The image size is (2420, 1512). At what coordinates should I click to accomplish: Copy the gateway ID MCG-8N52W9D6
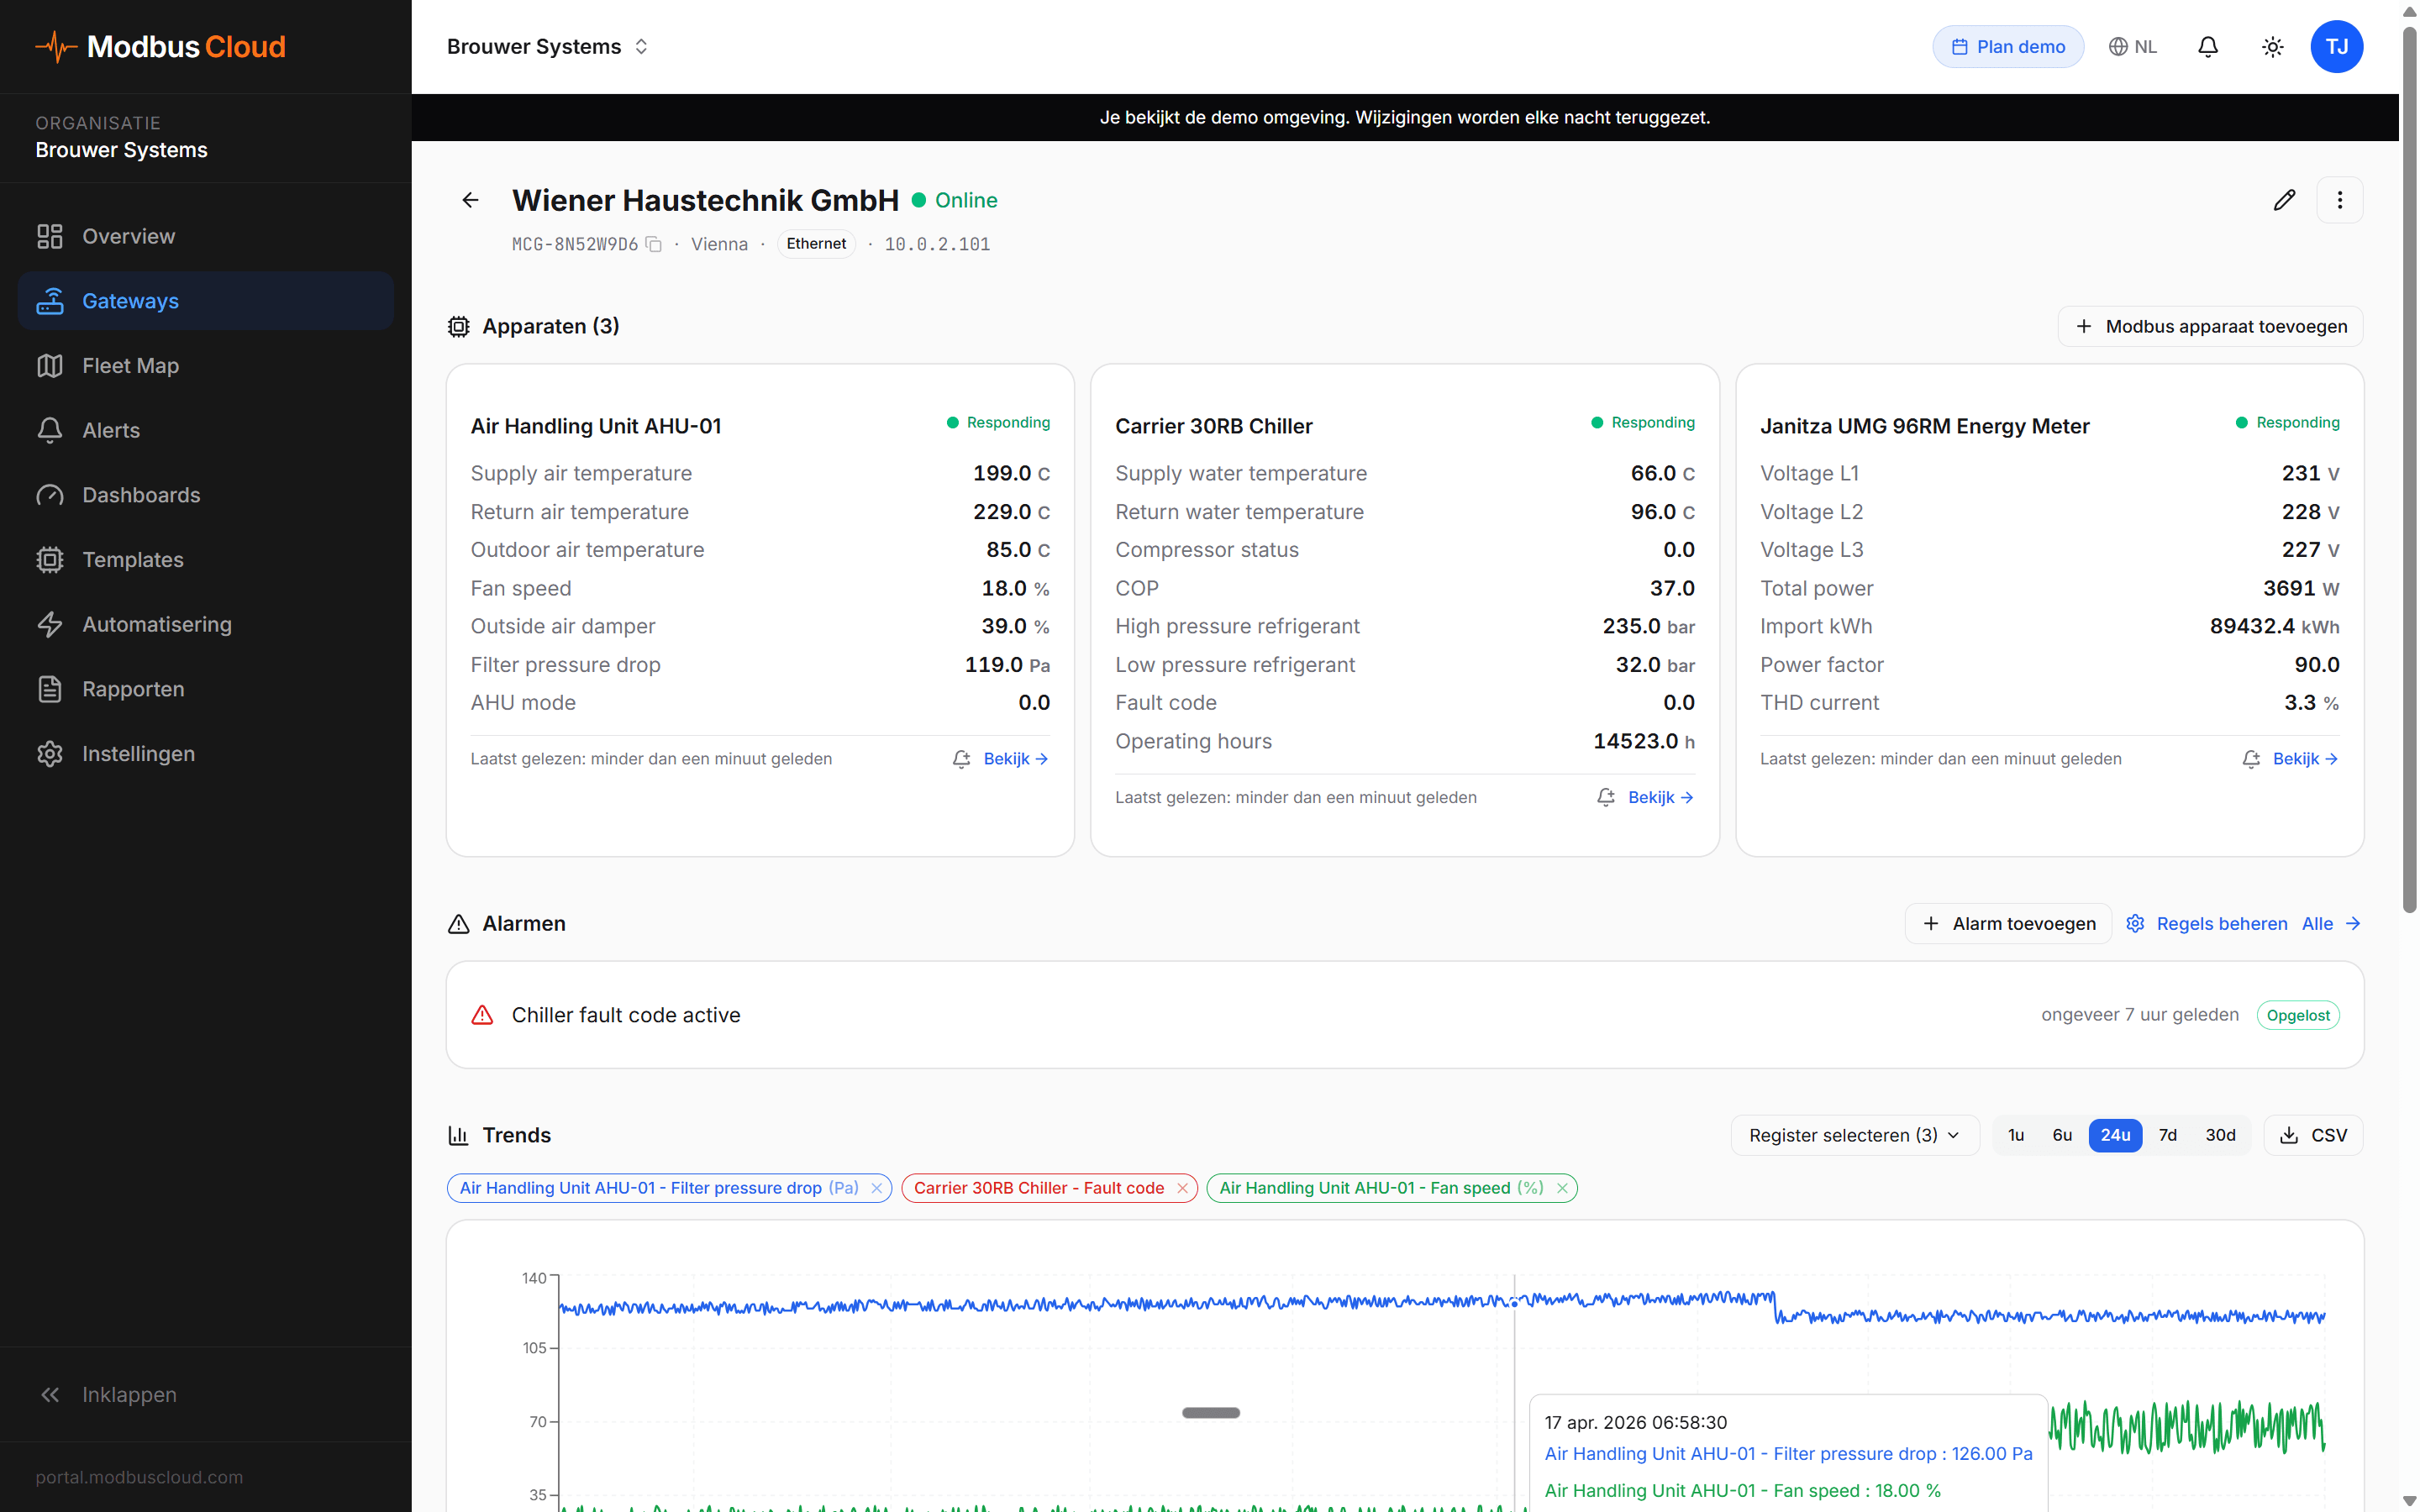coord(653,244)
